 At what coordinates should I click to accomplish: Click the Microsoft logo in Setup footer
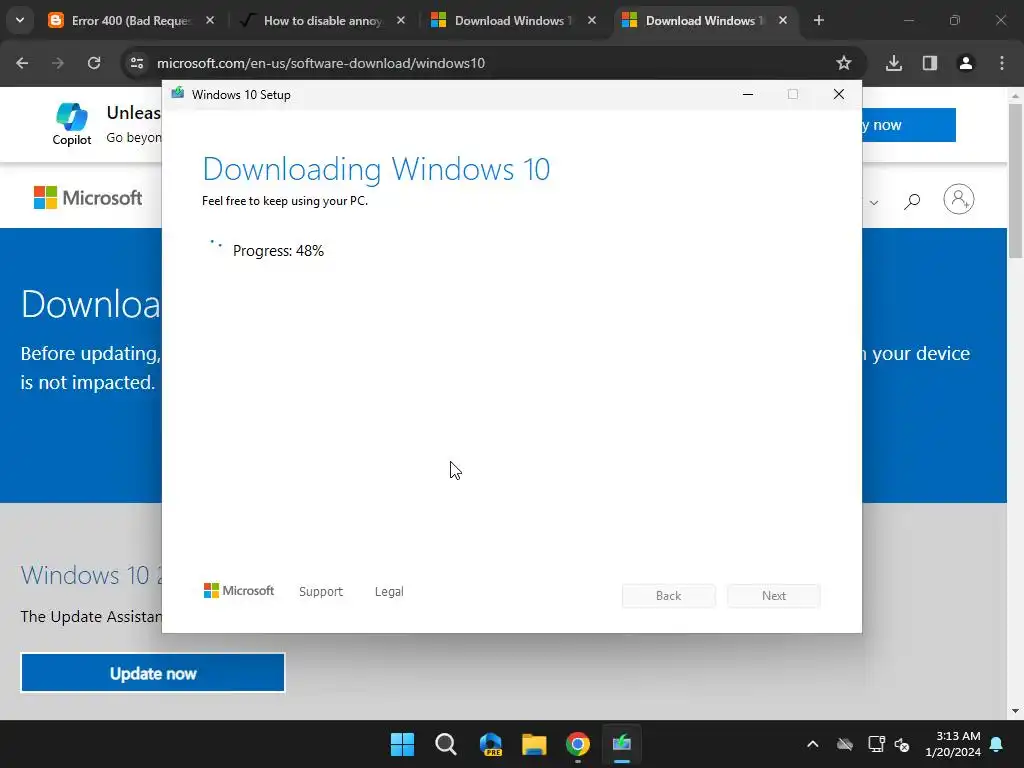click(239, 590)
